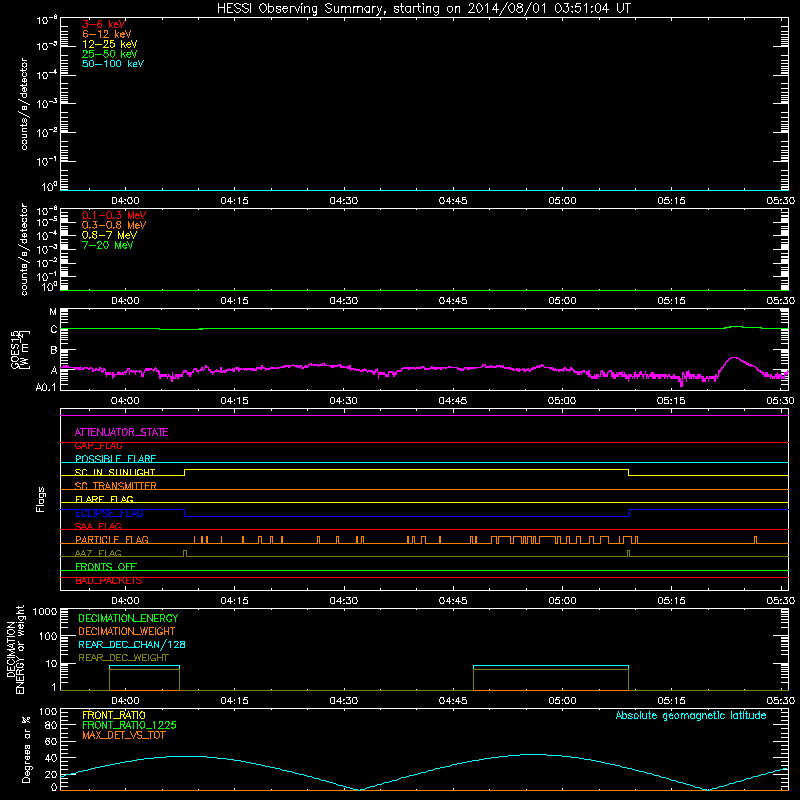This screenshot has height=800, width=800.
Task: Click the ATTENUATOR_STATE flag label
Action: [x=121, y=433]
